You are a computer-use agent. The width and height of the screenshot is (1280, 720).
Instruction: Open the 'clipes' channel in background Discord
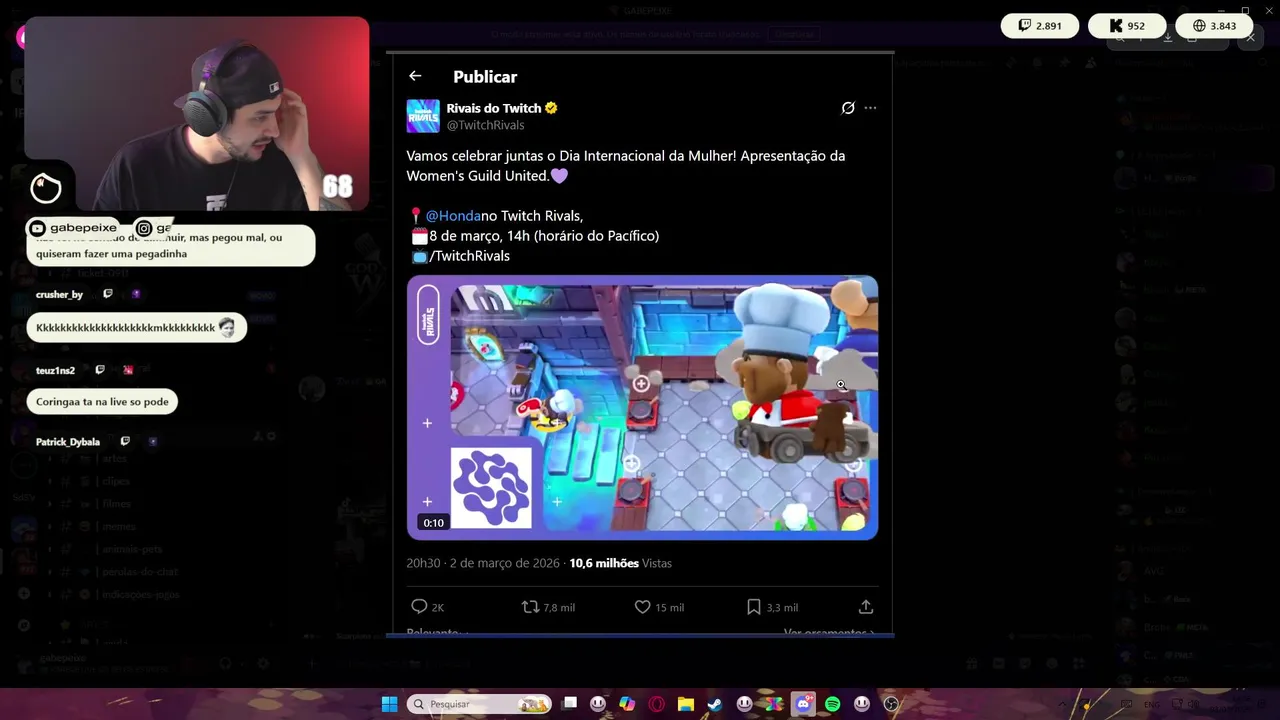point(116,481)
